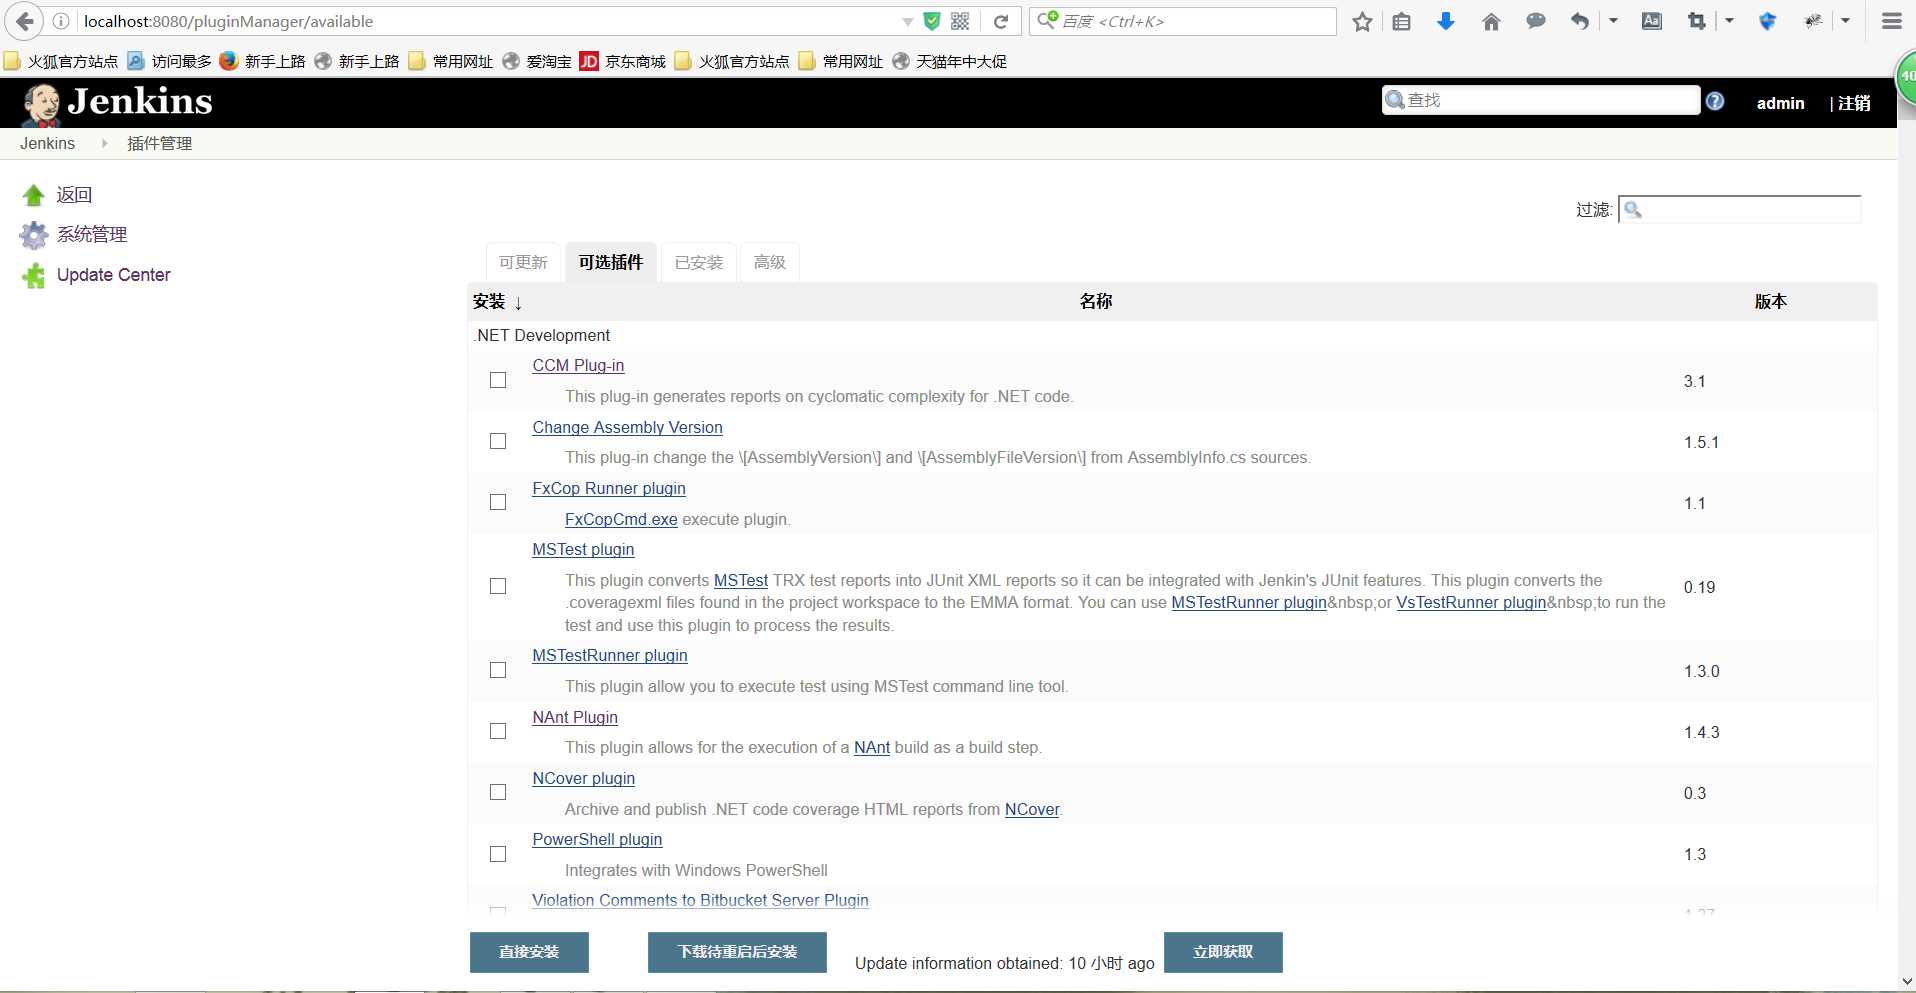Reload the page with the refresh icon
Viewport: 1916px width, 993px height.
(x=1001, y=21)
